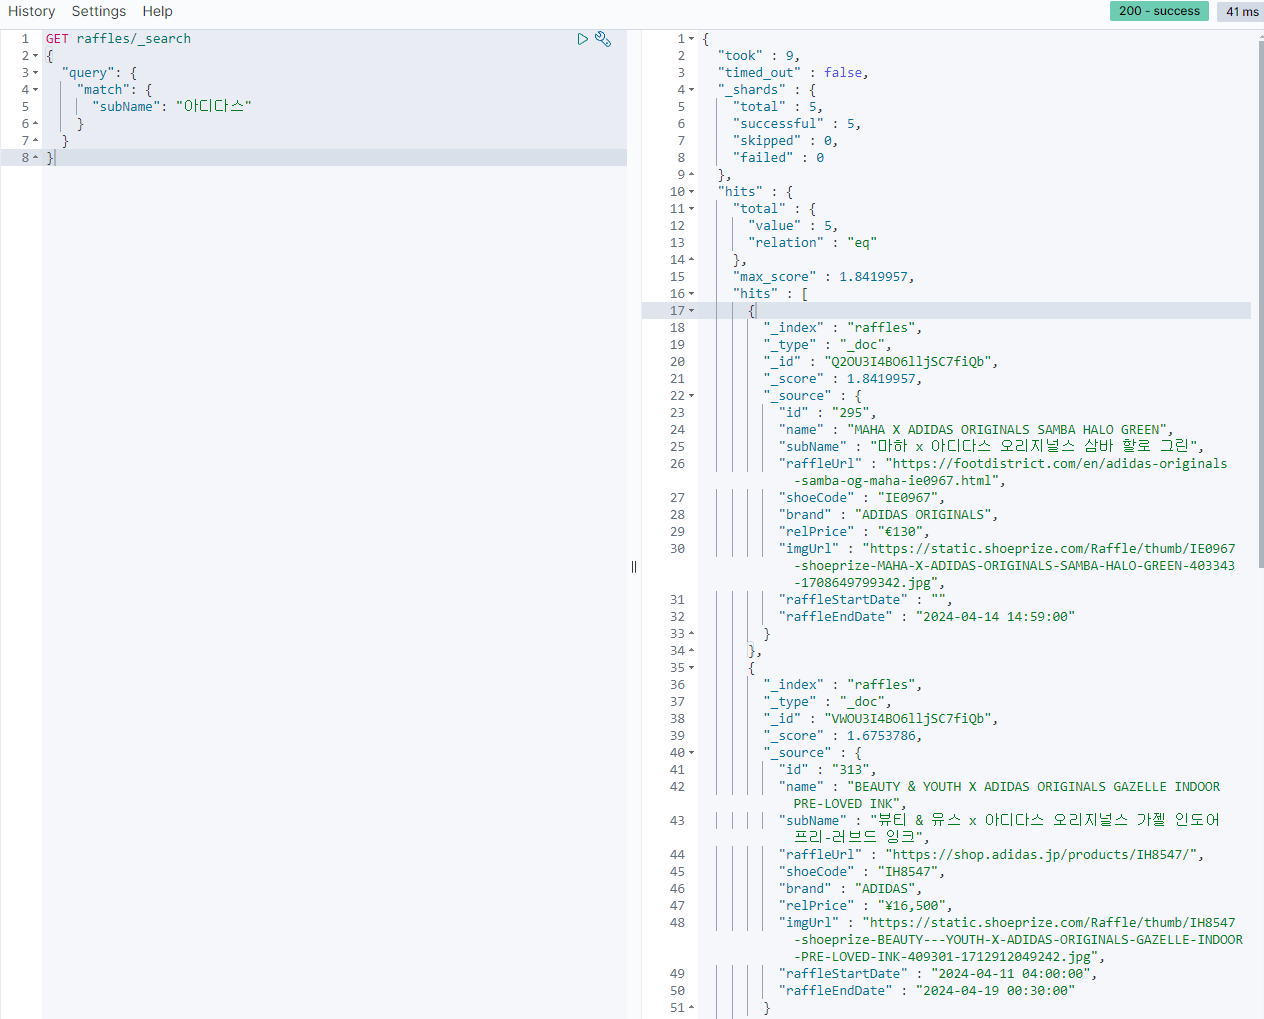Collapse the "query" fold arrow on line 3

(x=36, y=73)
